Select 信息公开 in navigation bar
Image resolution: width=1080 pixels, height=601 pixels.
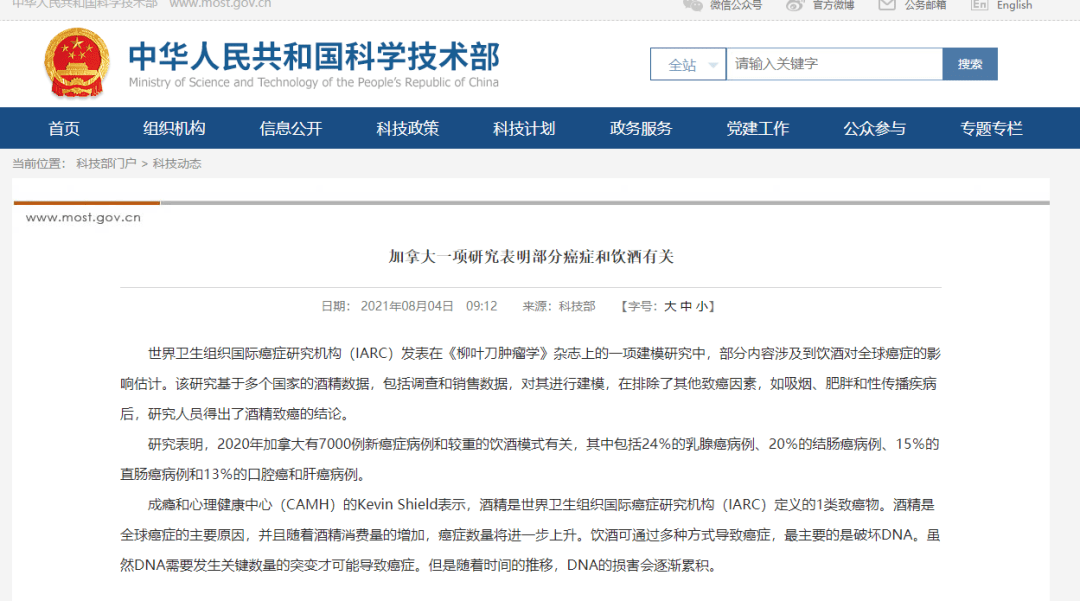click(291, 128)
